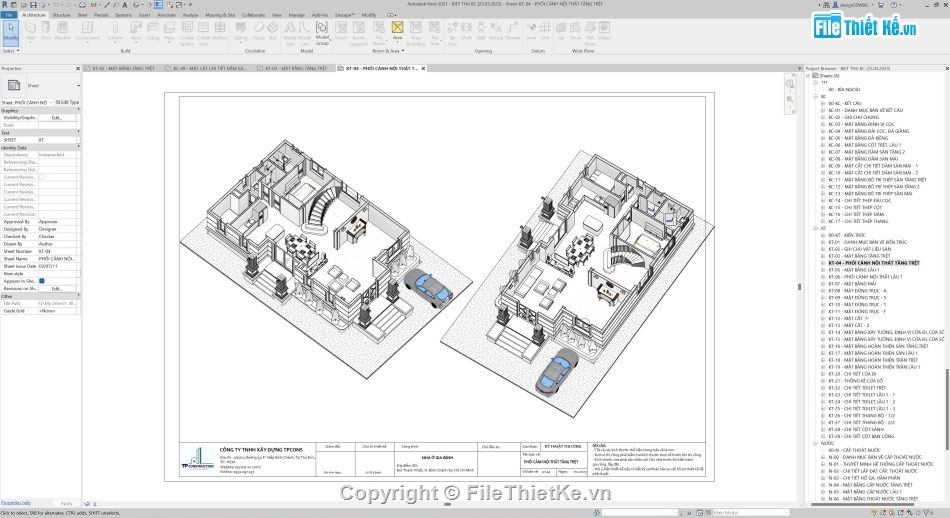Select KC-01 - DANH MỤC BẢN VẼ KẾT CẤU sheet
The height and width of the screenshot is (518, 950).
tap(866, 110)
